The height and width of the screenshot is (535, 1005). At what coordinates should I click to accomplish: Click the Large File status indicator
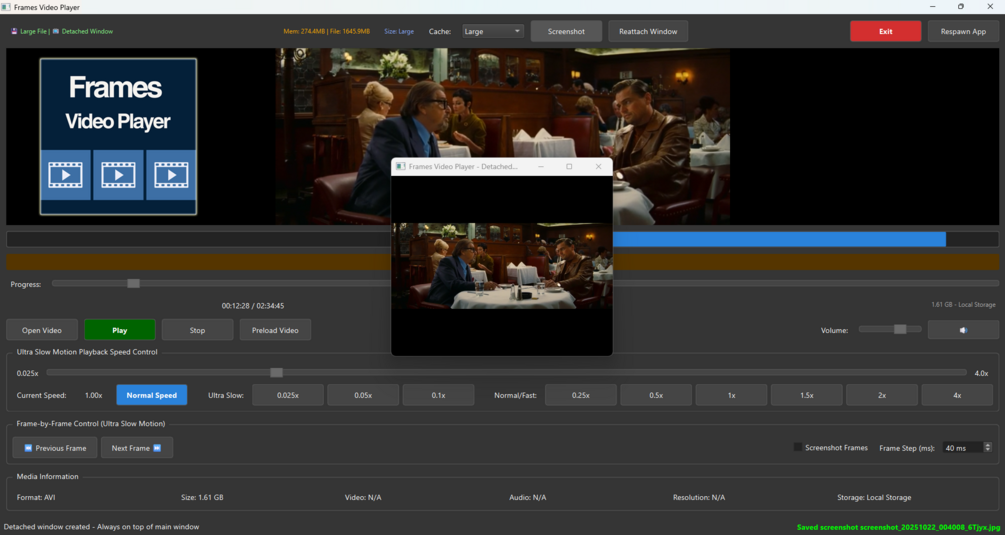coord(29,31)
